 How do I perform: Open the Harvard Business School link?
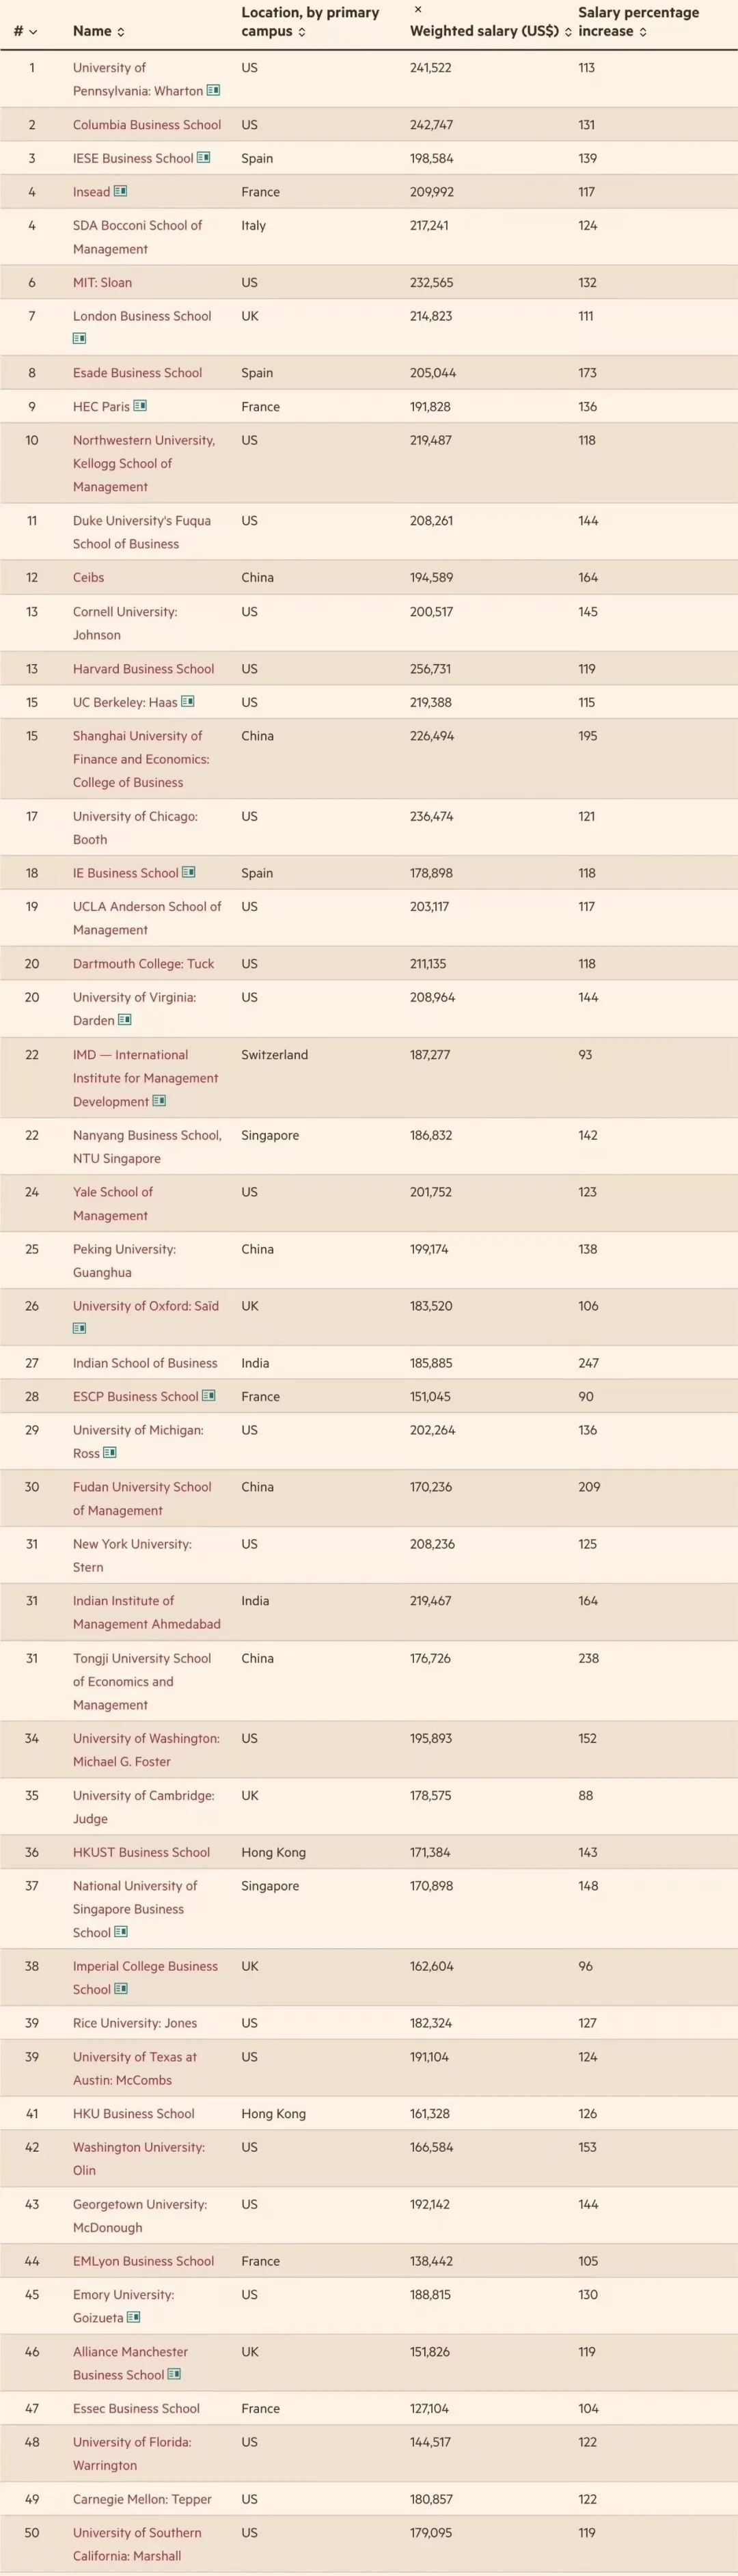click(143, 669)
